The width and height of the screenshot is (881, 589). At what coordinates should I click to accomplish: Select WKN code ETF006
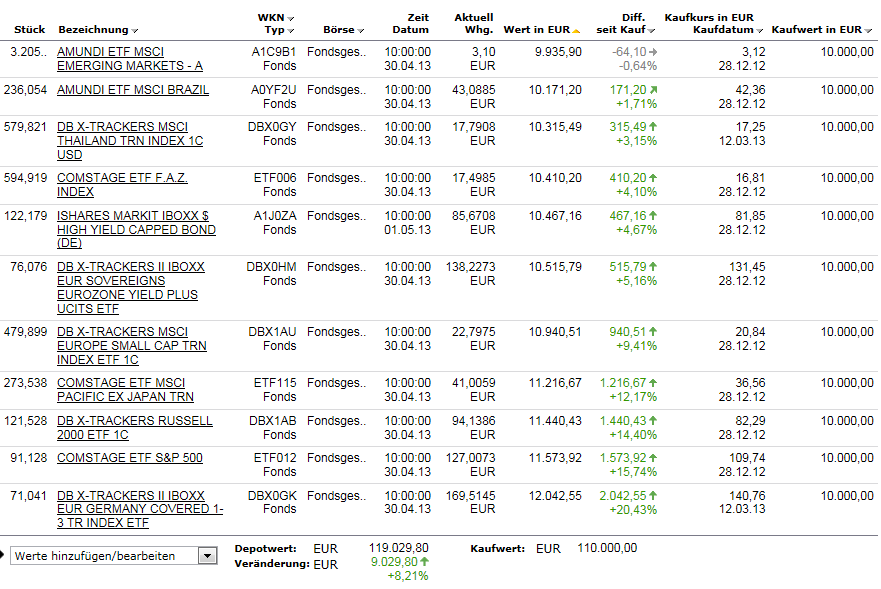(x=275, y=178)
